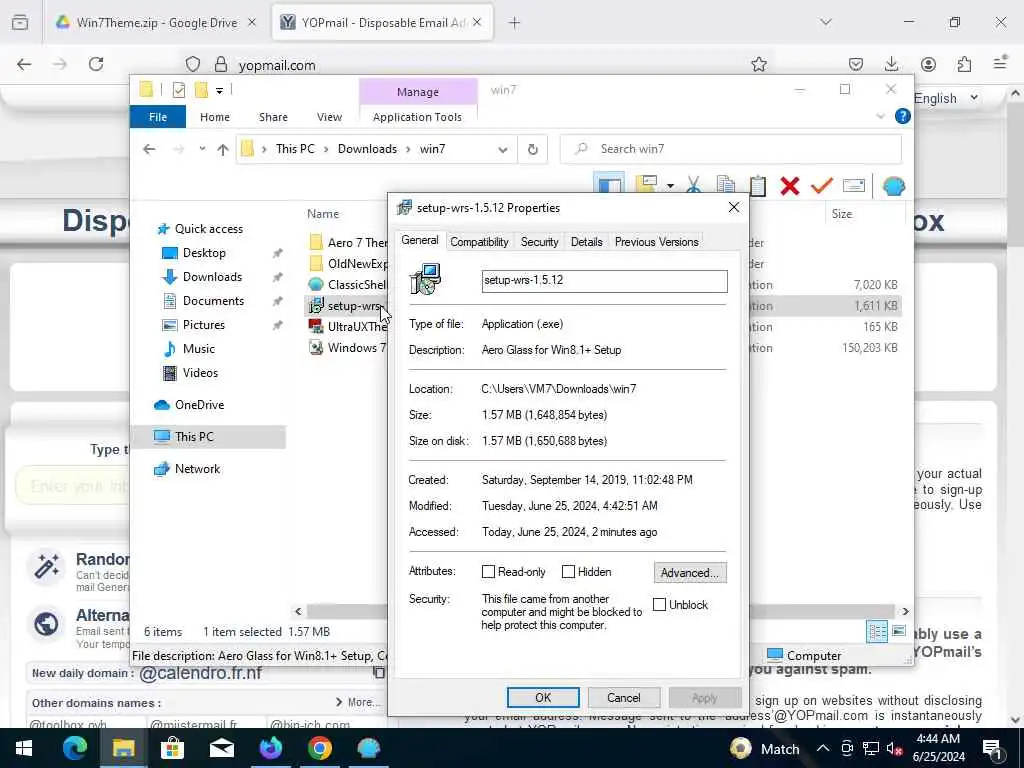The height and width of the screenshot is (768, 1024).
Task: Click the file name text field
Action: click(604, 281)
